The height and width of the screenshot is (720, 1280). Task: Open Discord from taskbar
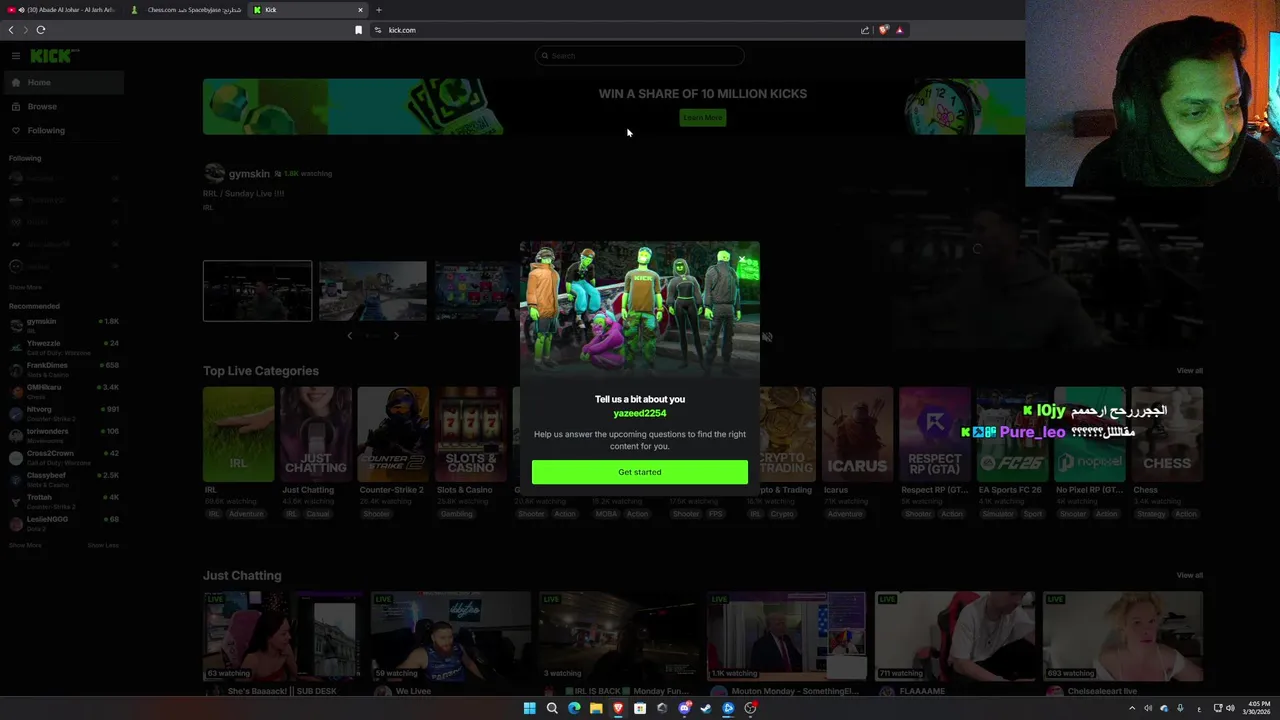tap(684, 708)
